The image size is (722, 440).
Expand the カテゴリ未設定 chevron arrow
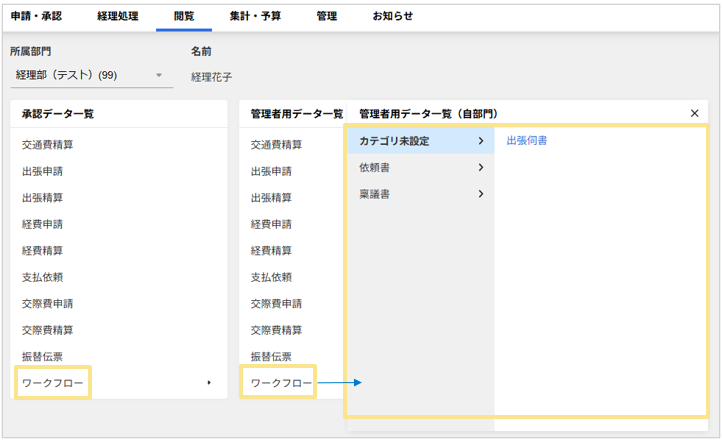point(481,141)
